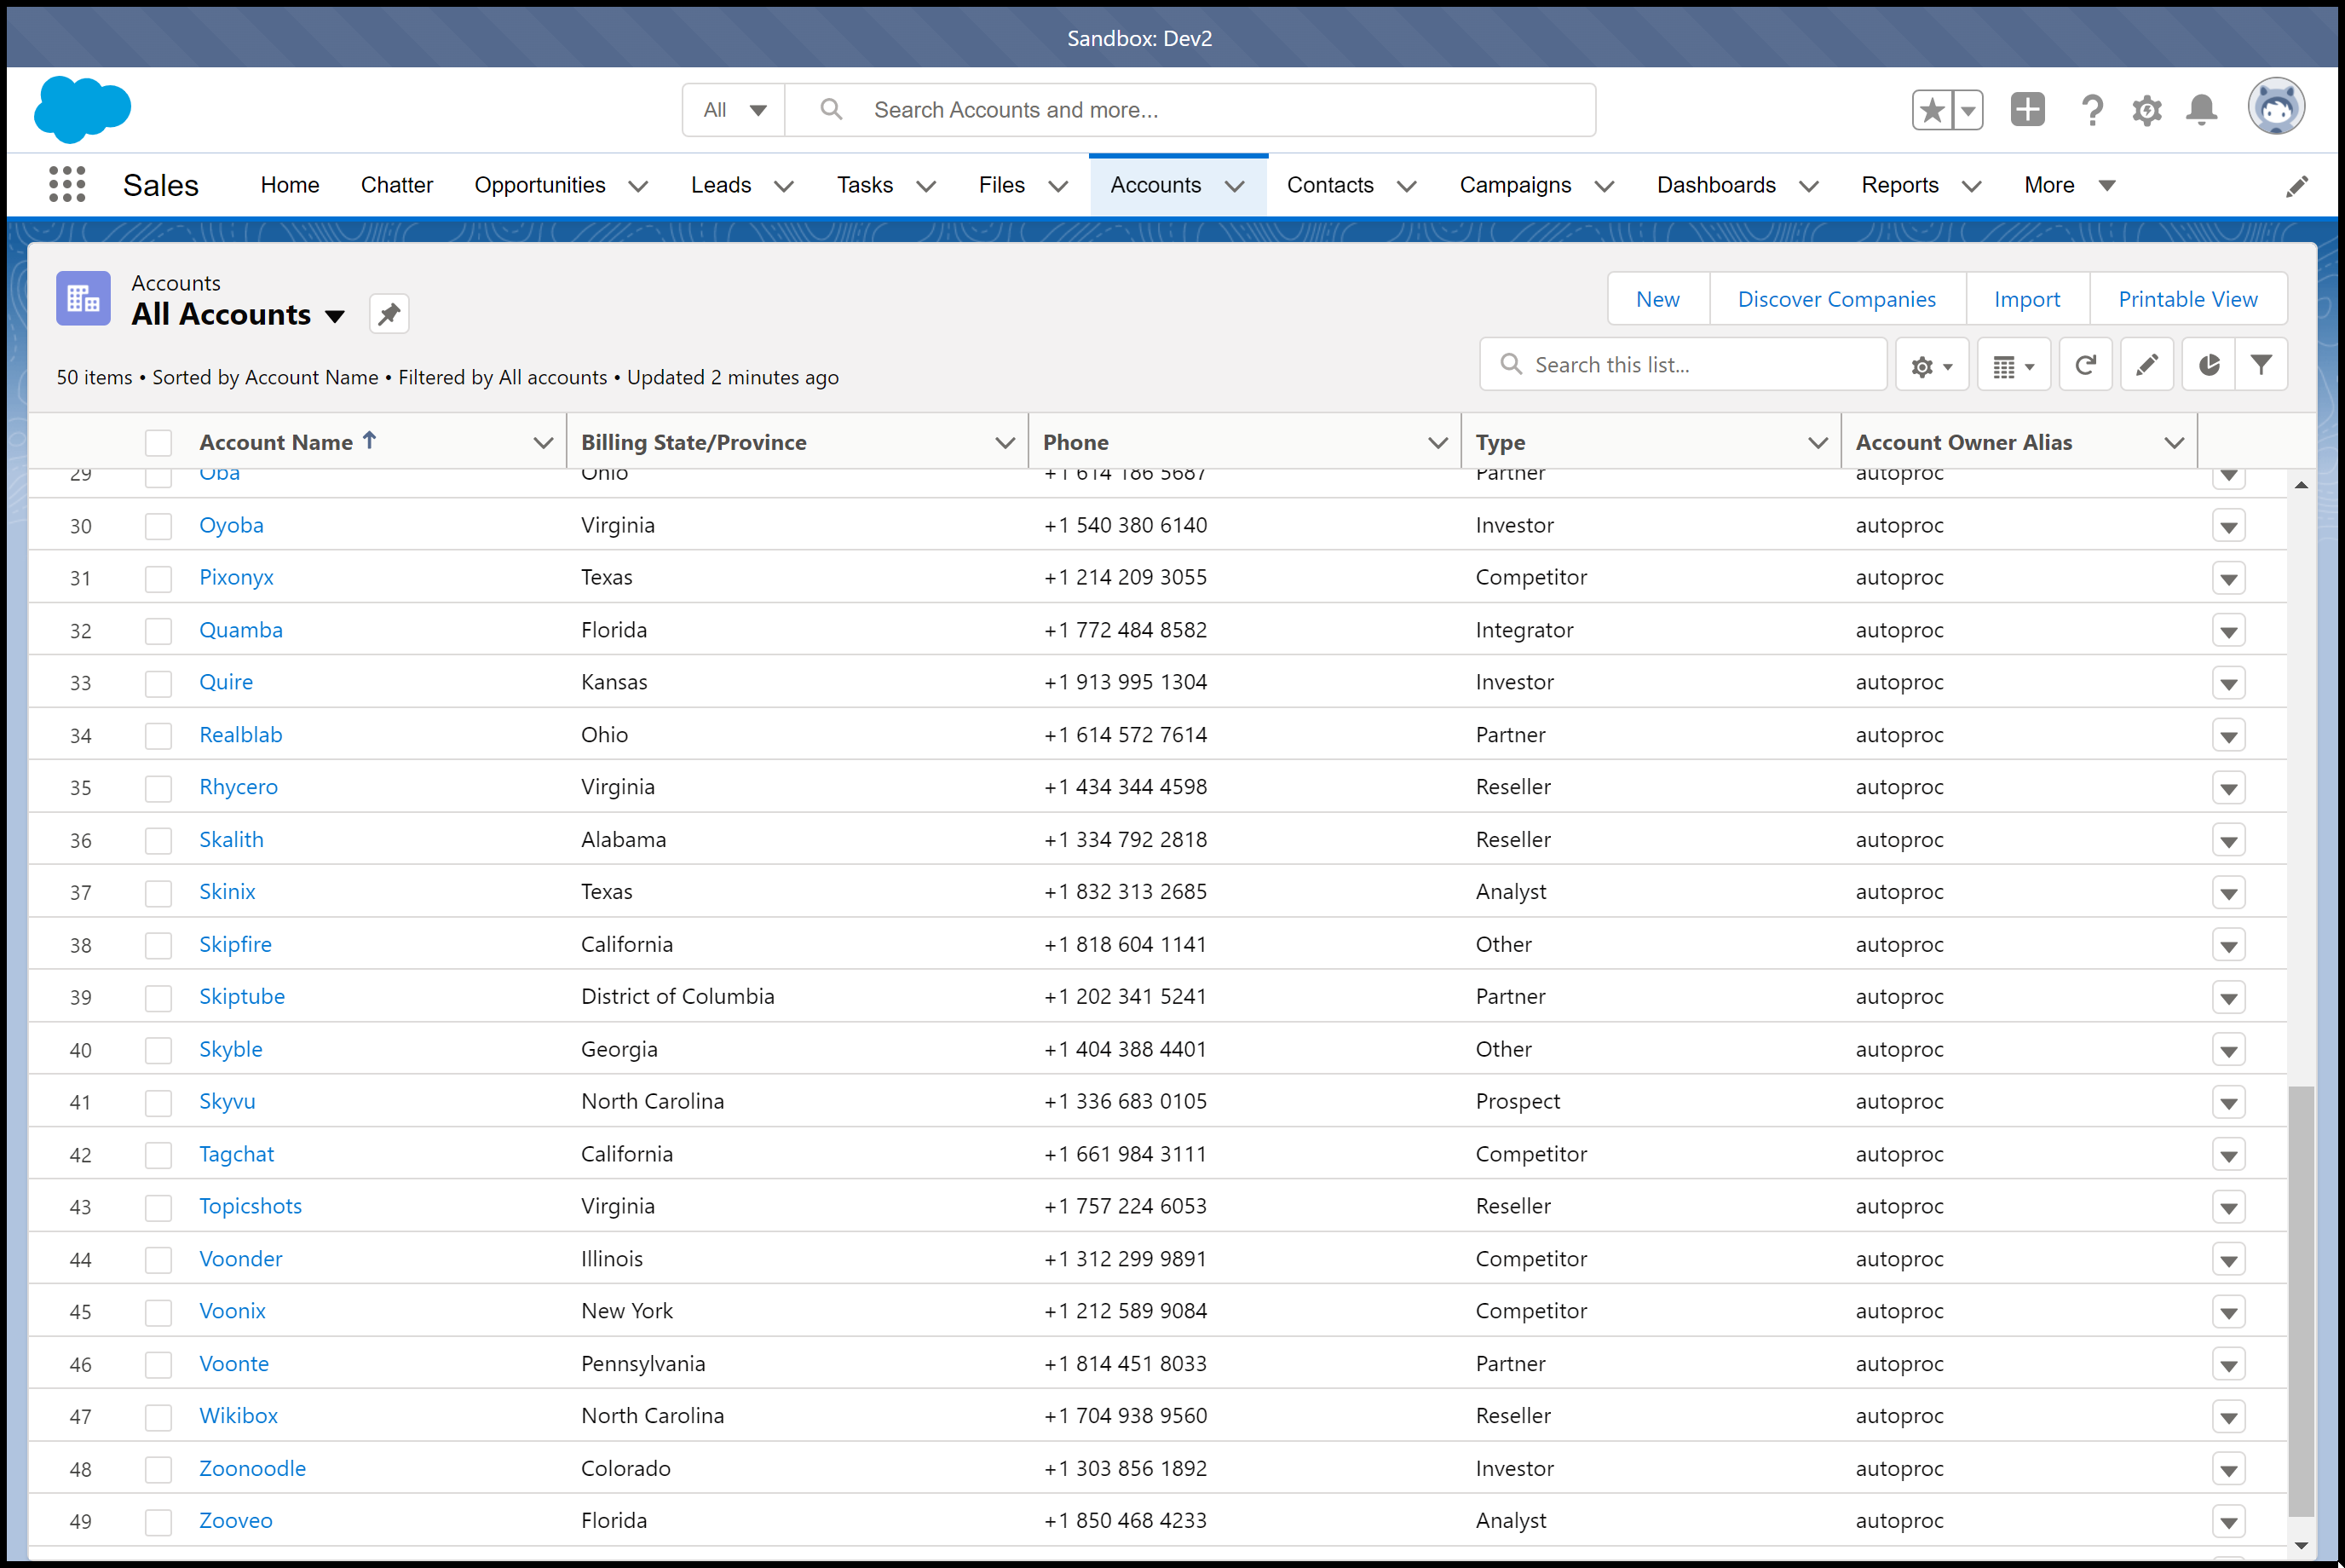The width and height of the screenshot is (2345, 1568).
Task: Open List View Controls gear
Action: [x=1932, y=366]
